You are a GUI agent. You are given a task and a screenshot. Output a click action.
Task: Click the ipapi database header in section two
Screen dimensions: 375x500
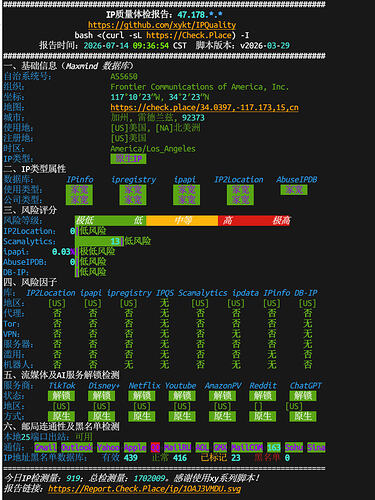pyautogui.click(x=185, y=180)
